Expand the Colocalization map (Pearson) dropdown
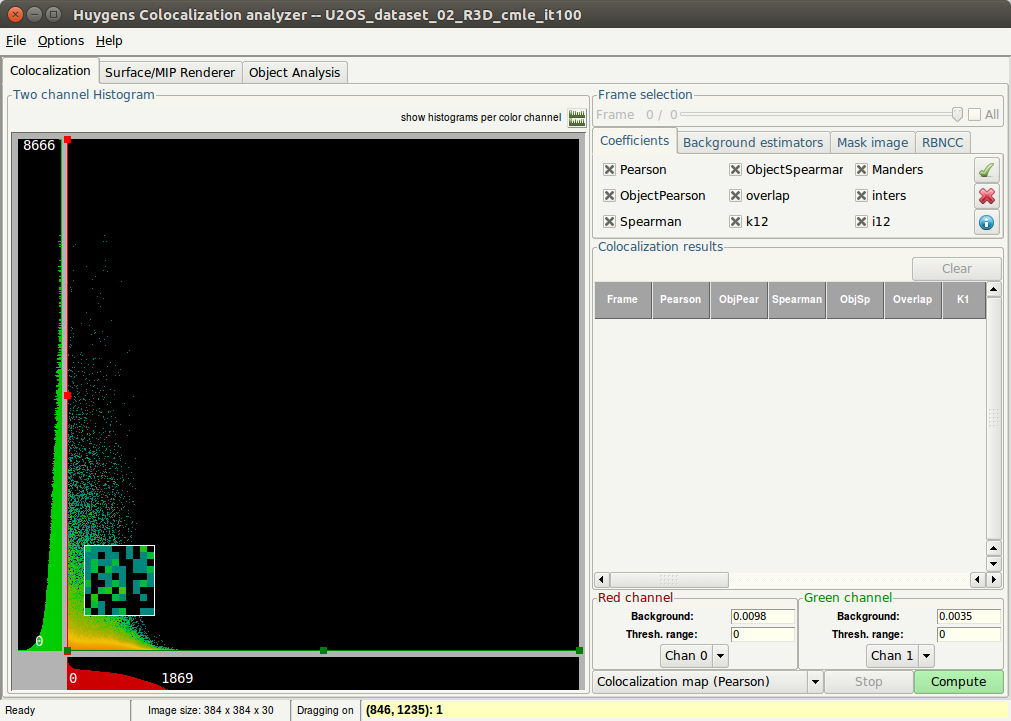 tap(815, 682)
